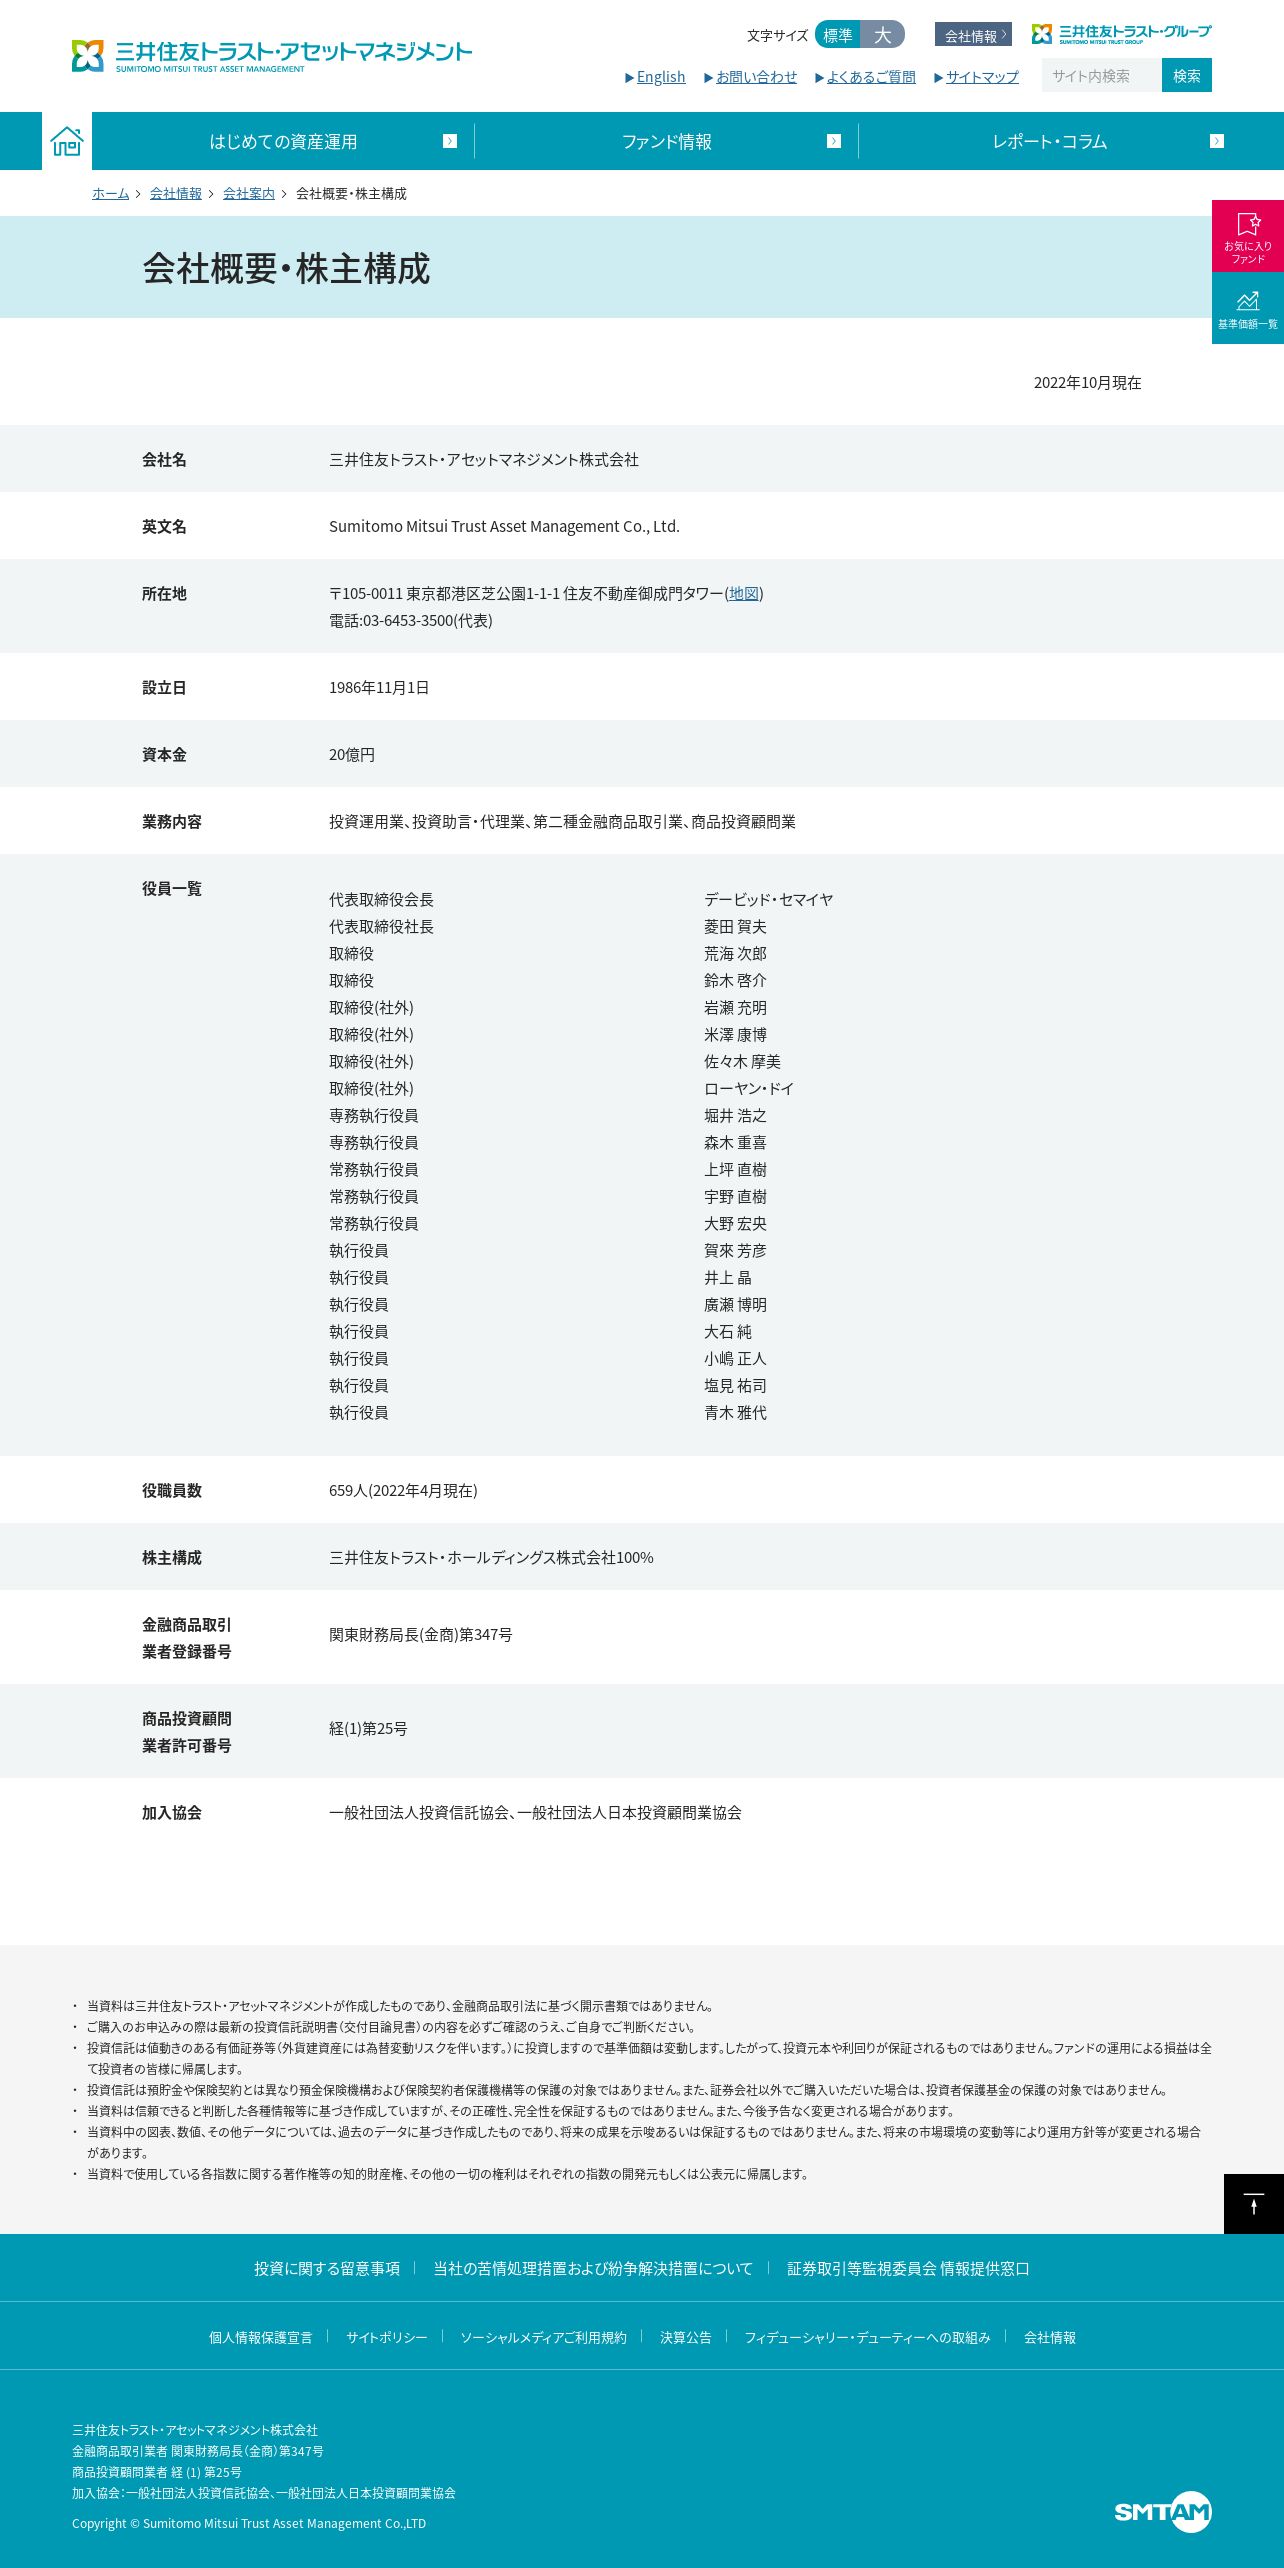Expand the ファンド情報 arrow
The height and width of the screenshot is (2568, 1284).
[834, 141]
